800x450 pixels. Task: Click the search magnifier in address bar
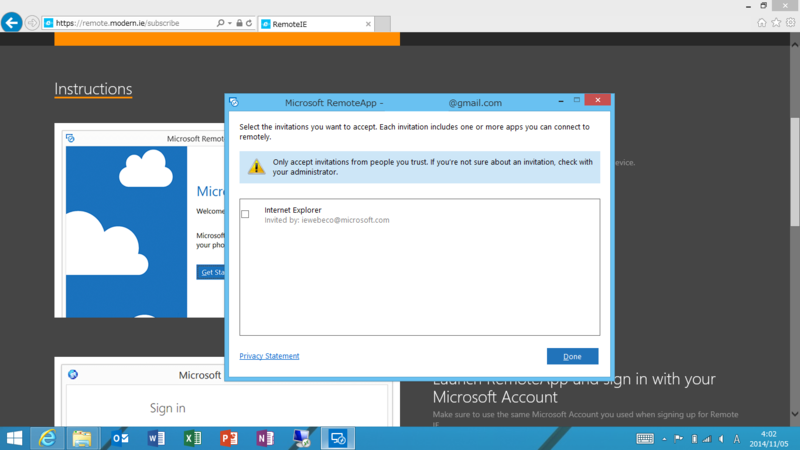pyautogui.click(x=220, y=23)
